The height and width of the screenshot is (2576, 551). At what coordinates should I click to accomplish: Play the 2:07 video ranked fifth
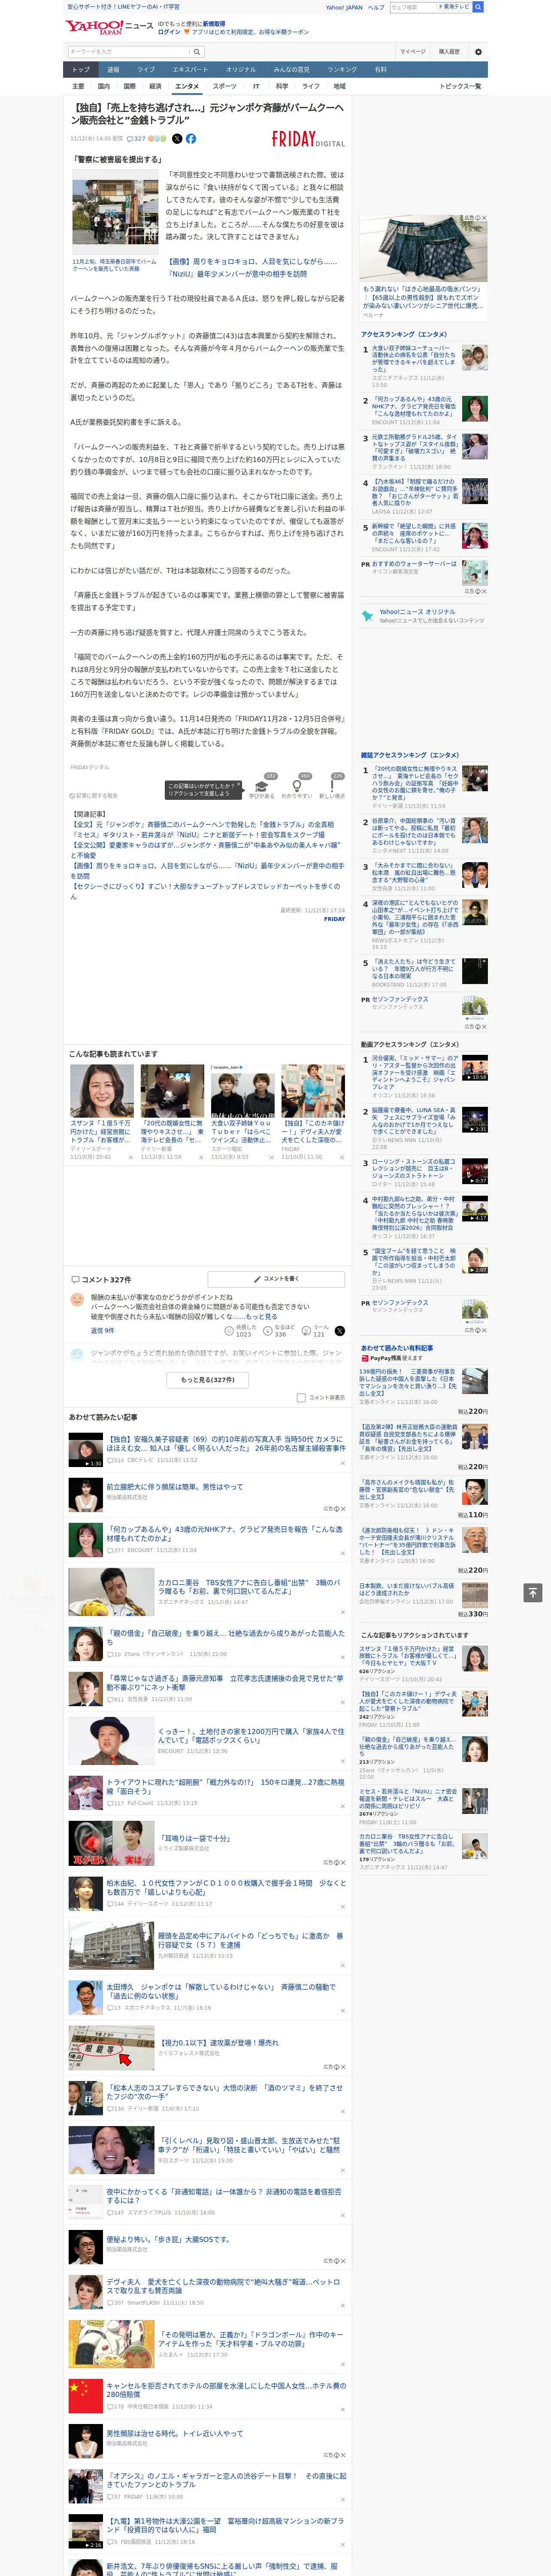(475, 1260)
